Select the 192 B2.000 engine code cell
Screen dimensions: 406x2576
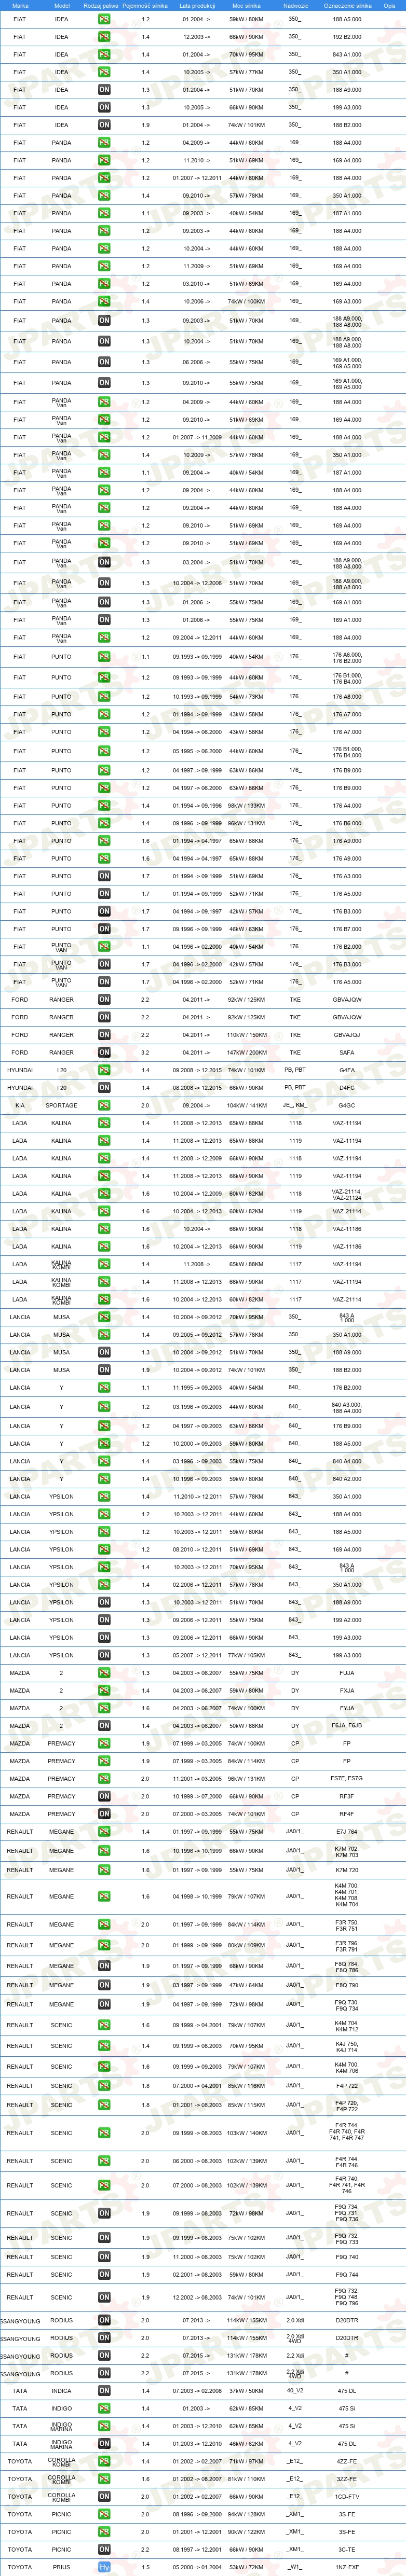click(x=347, y=37)
